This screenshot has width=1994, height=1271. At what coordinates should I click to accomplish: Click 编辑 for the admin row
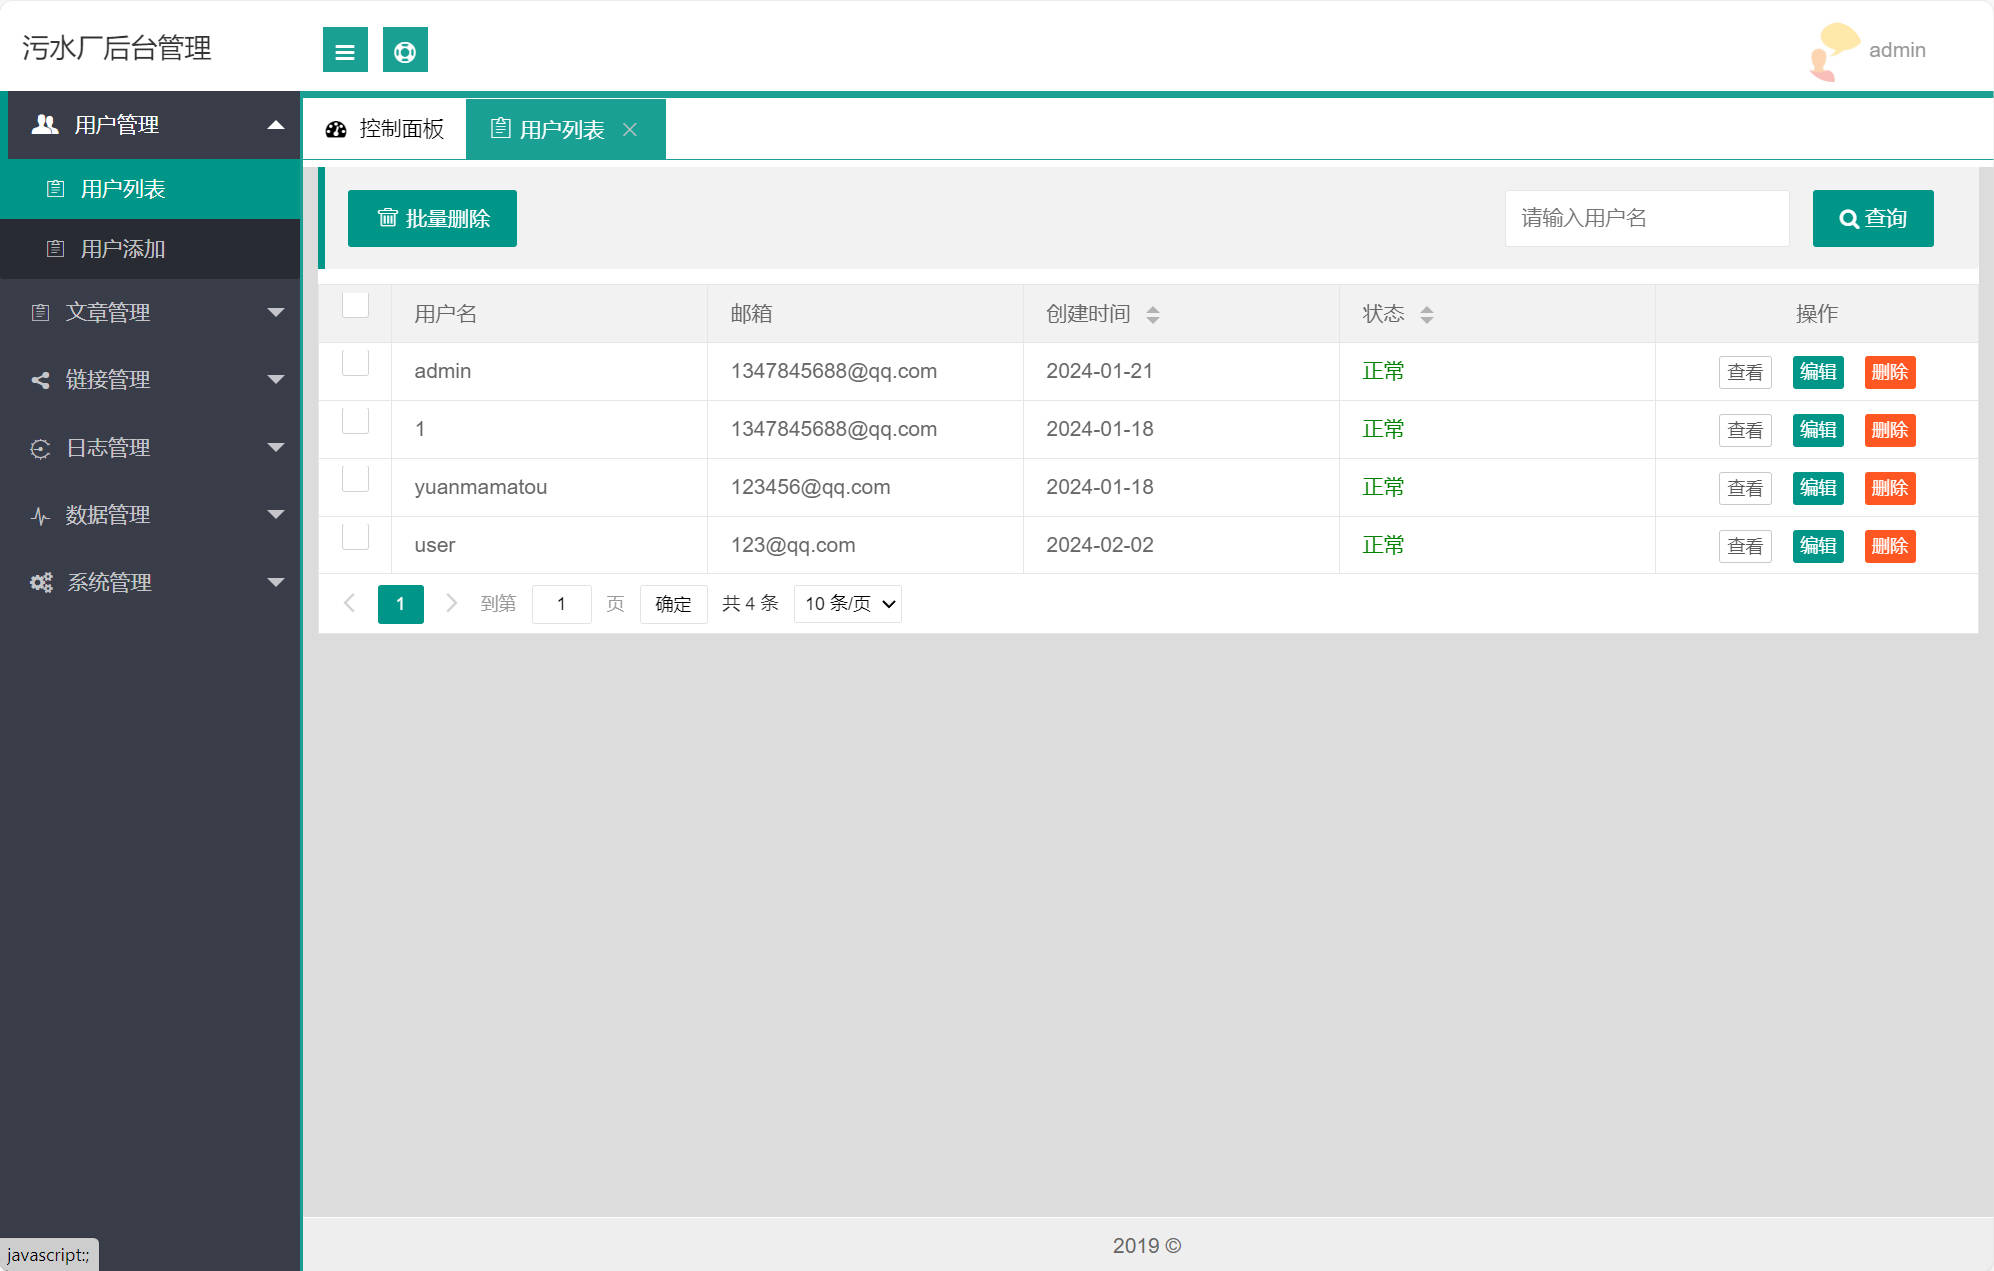[x=1817, y=372]
